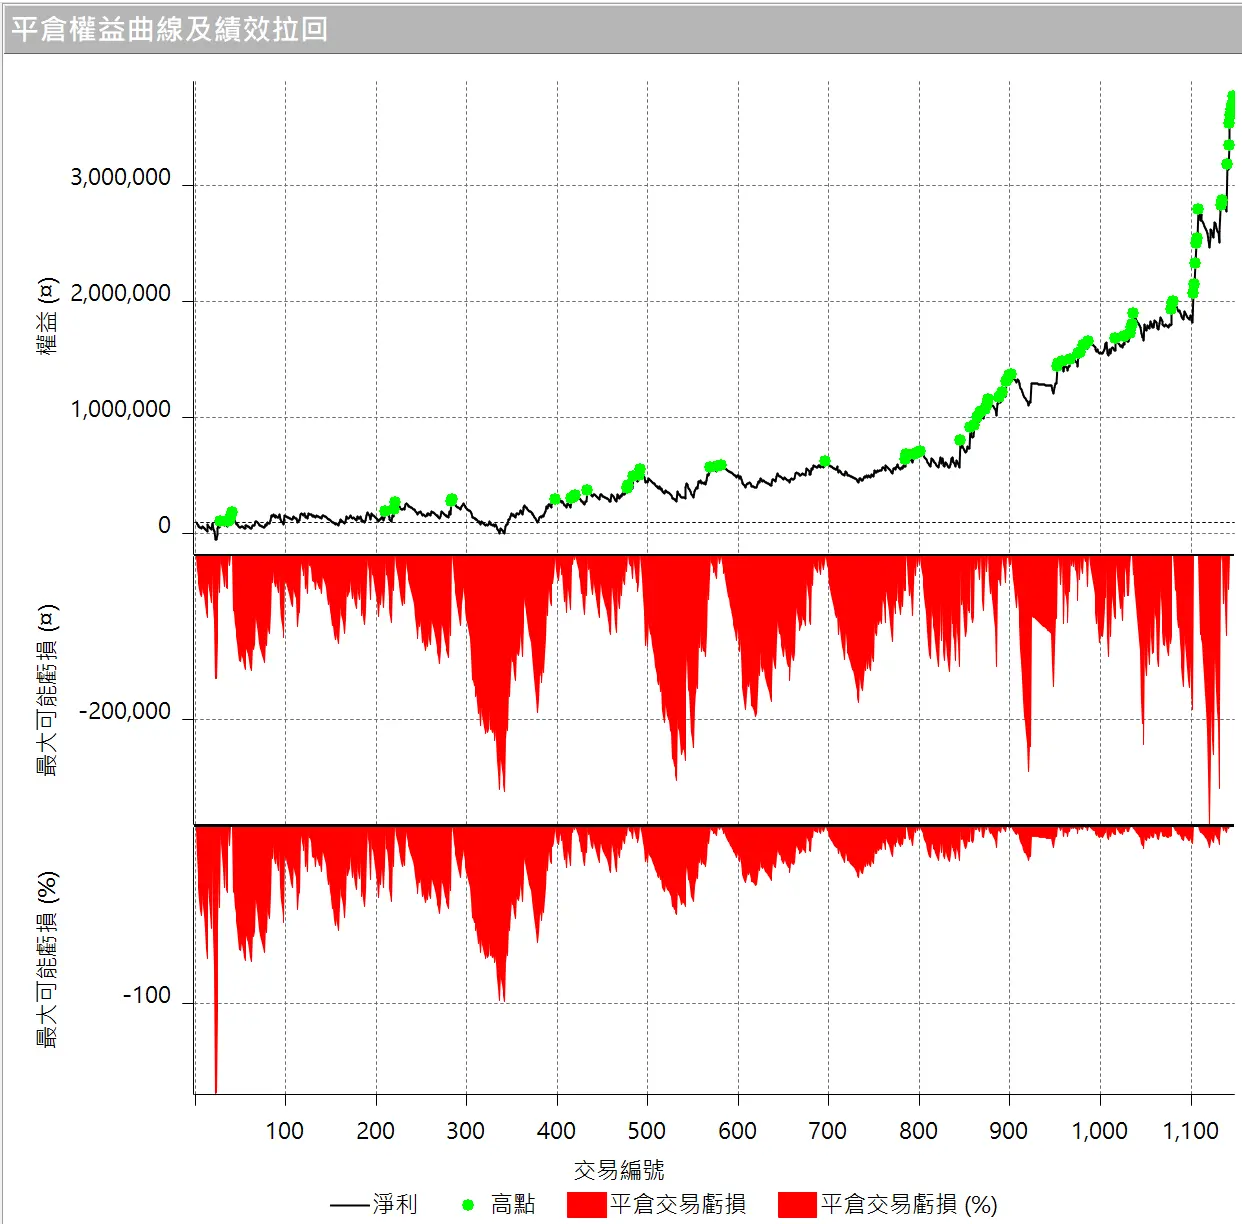
Task: Click the 平倉權益曲線及績效拉回 chart title
Action: click(x=169, y=29)
